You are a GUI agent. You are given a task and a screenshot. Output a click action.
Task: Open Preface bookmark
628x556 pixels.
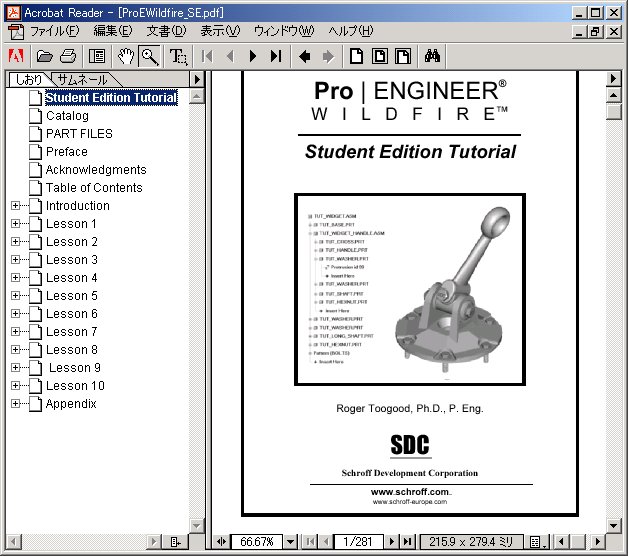(66, 152)
